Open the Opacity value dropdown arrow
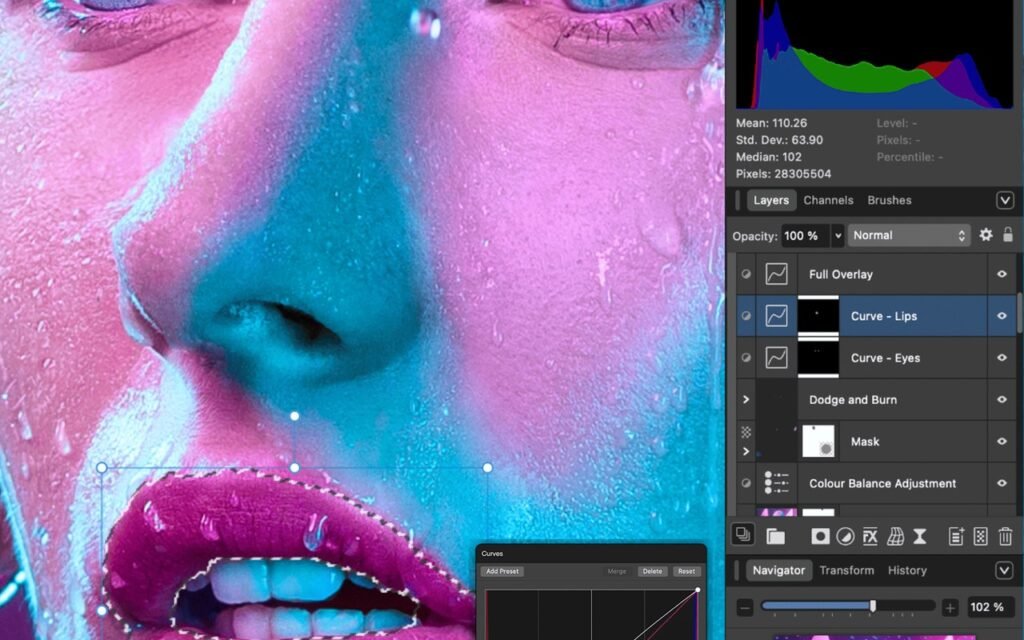1024x640 pixels. point(838,236)
